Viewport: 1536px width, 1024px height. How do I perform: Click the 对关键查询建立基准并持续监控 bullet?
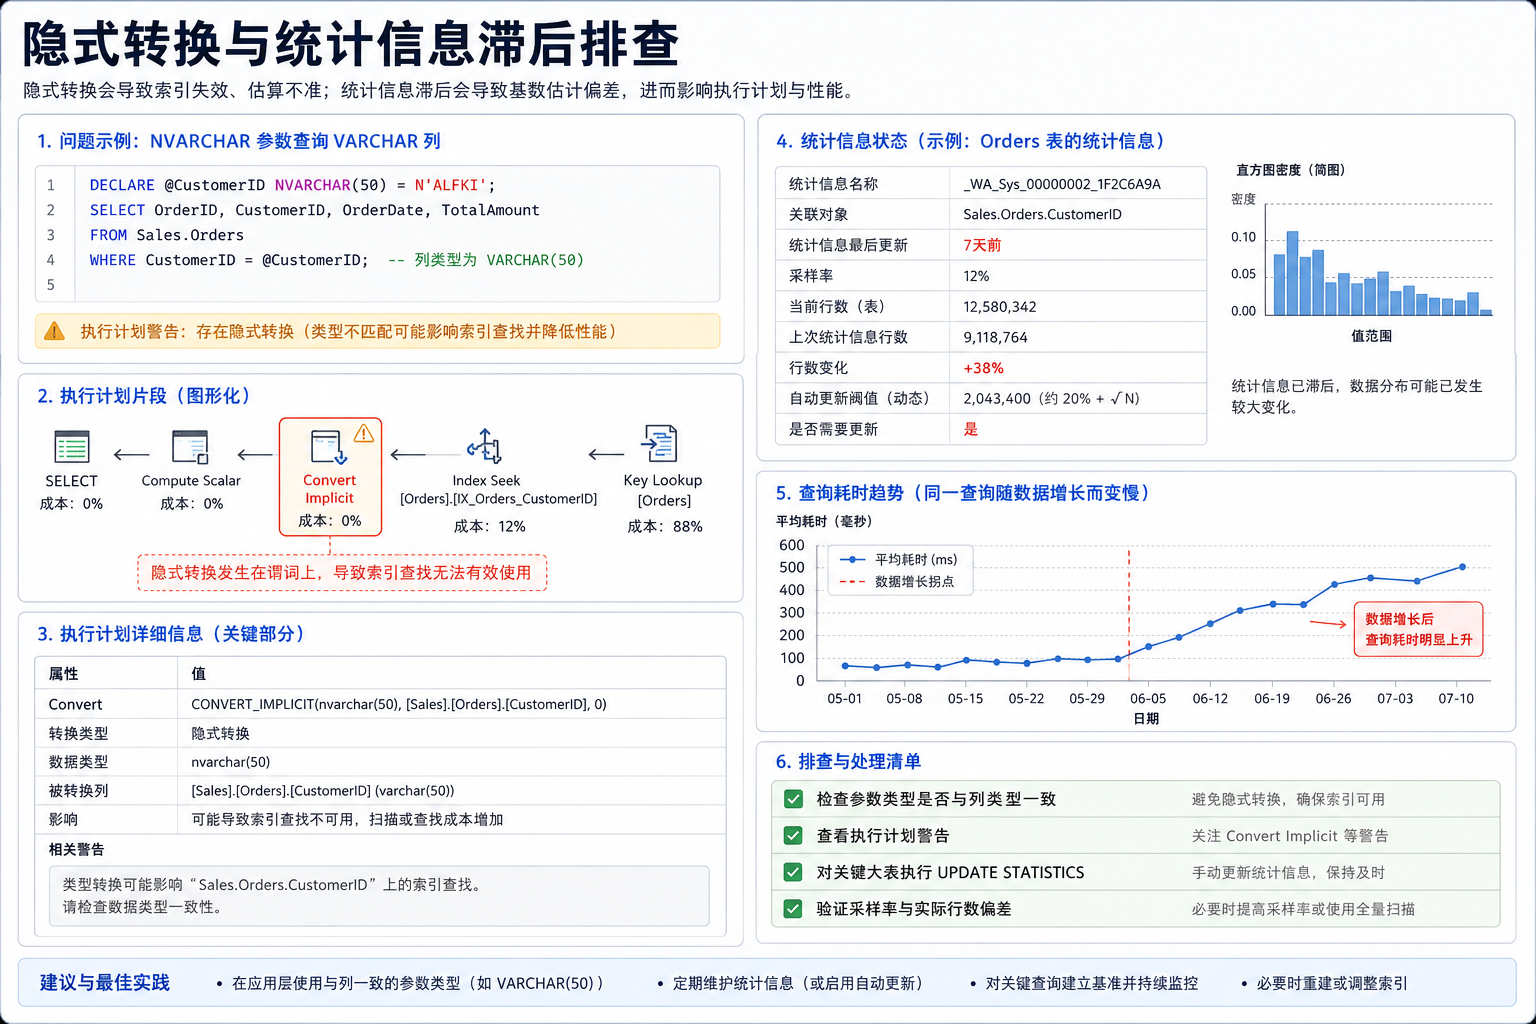1091,984
